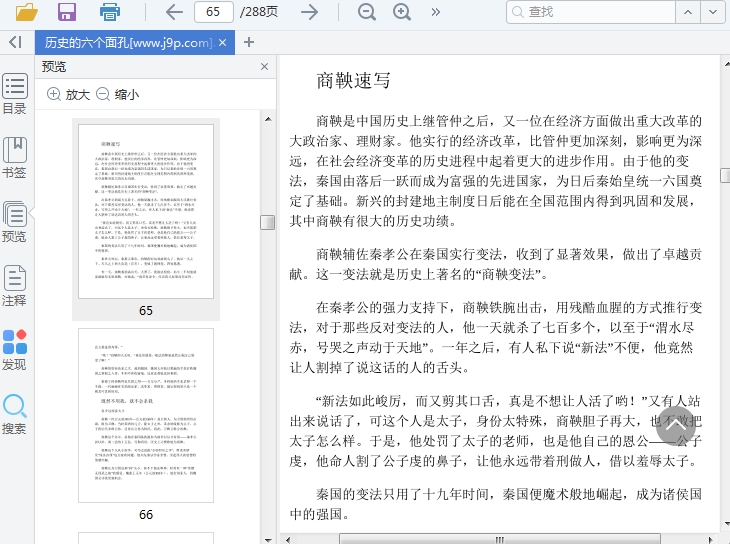Click the print icon

pos(110,12)
